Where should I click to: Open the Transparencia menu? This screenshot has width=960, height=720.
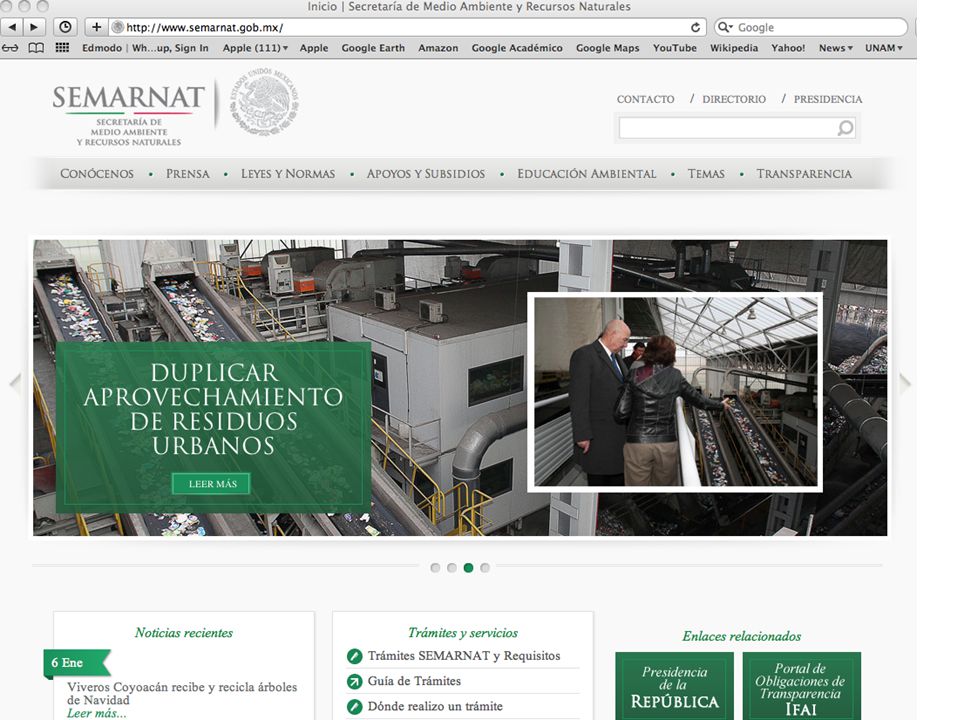click(x=804, y=174)
